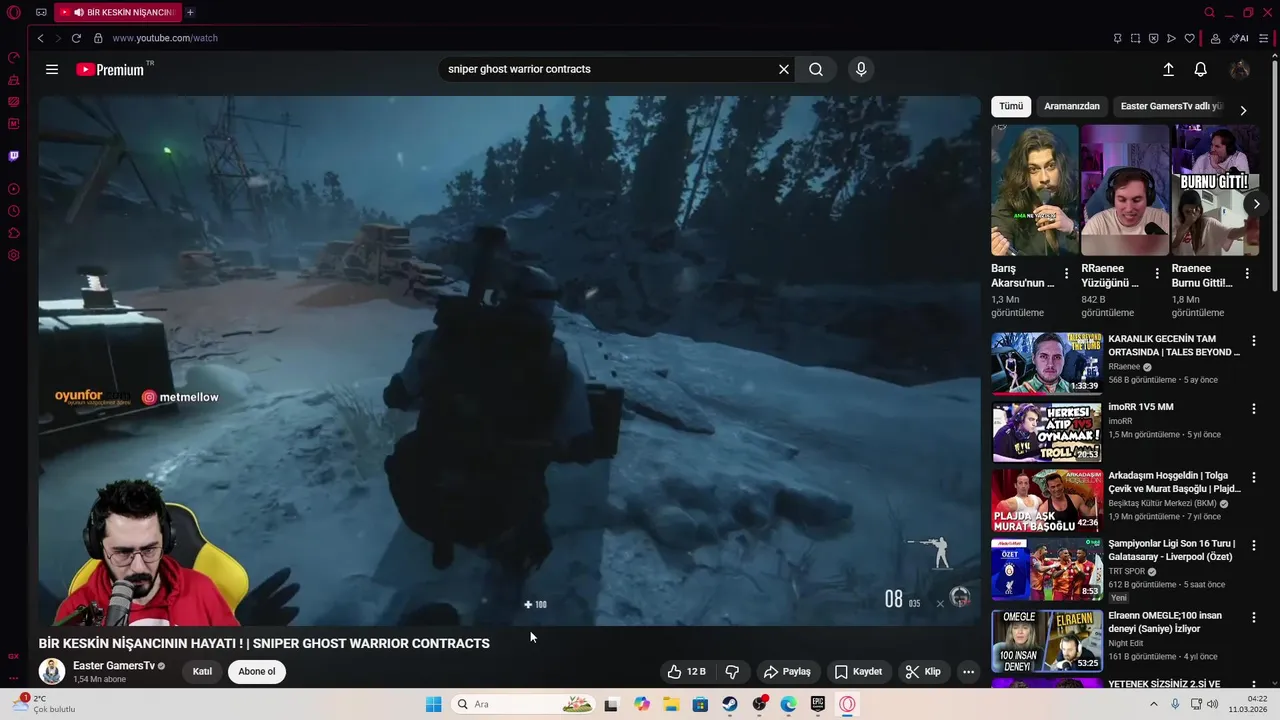This screenshot has width=1280, height=720.
Task: Open the YouTube upload/create icon
Action: point(1168,69)
